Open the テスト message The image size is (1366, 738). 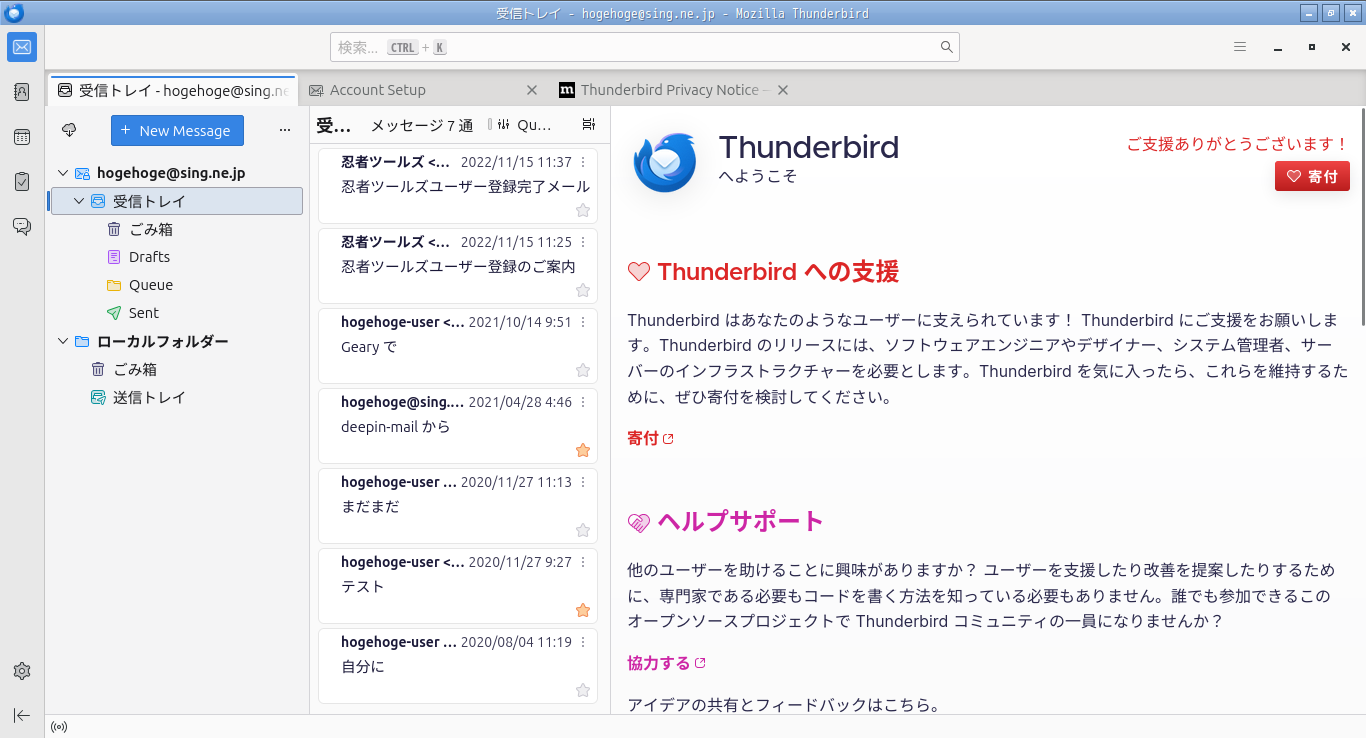458,585
